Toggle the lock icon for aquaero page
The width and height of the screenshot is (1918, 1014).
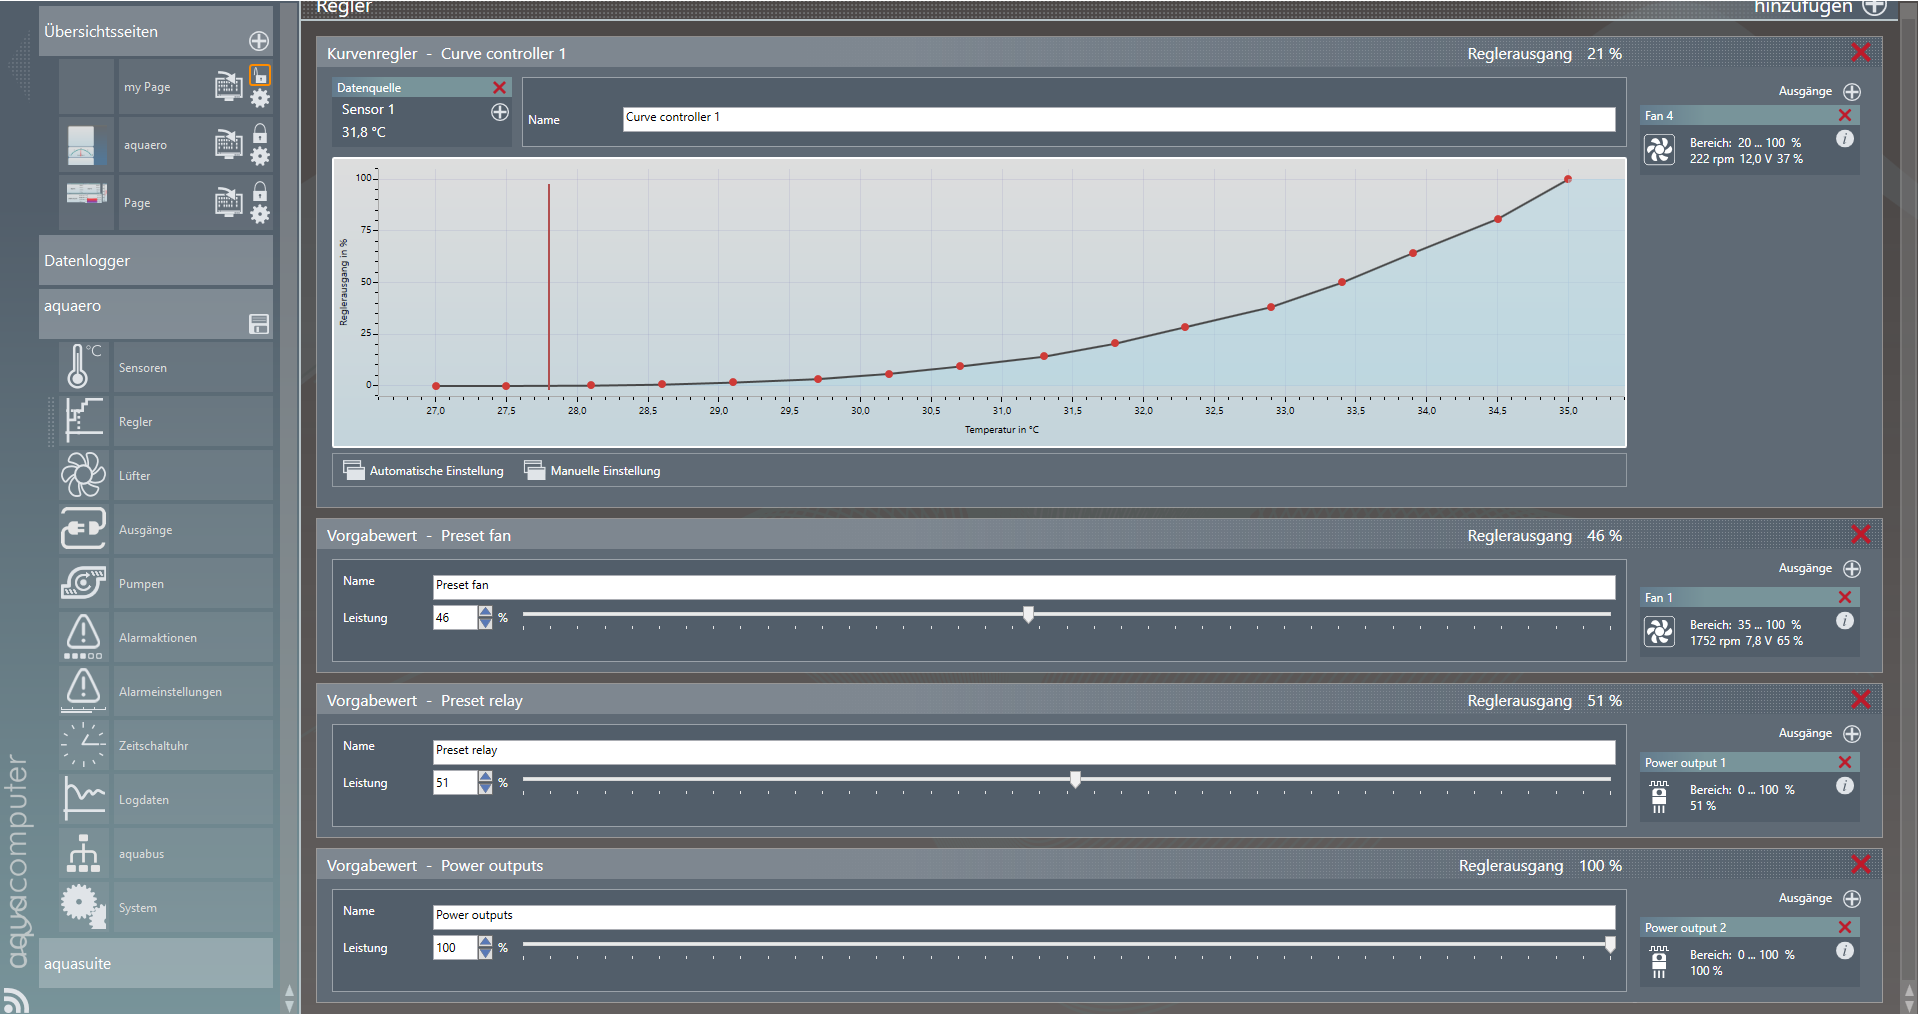point(260,133)
